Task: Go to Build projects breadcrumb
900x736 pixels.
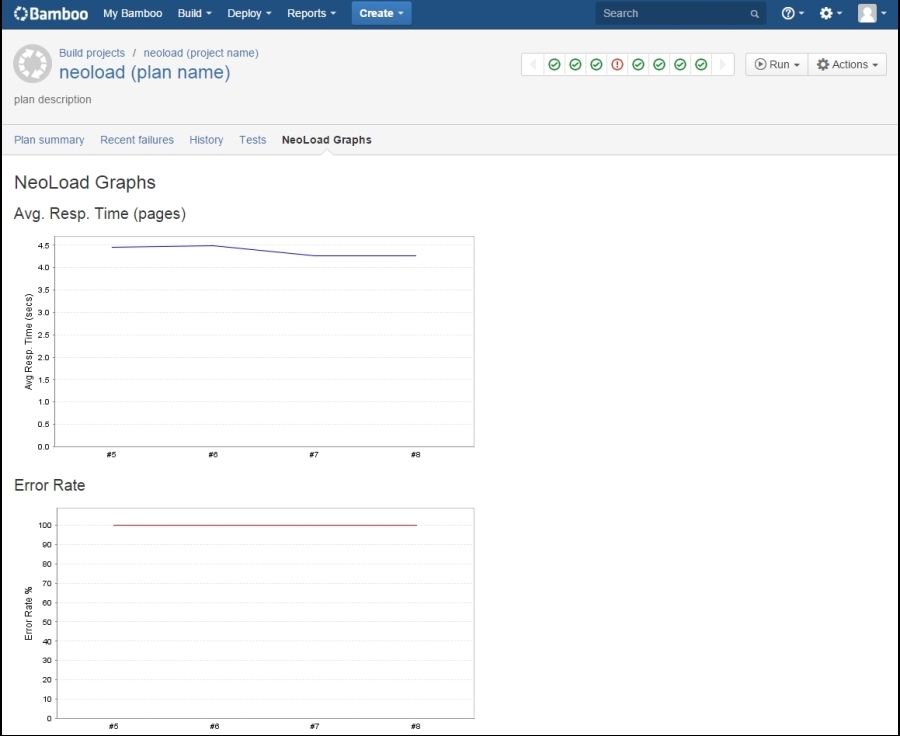Action: coord(92,53)
